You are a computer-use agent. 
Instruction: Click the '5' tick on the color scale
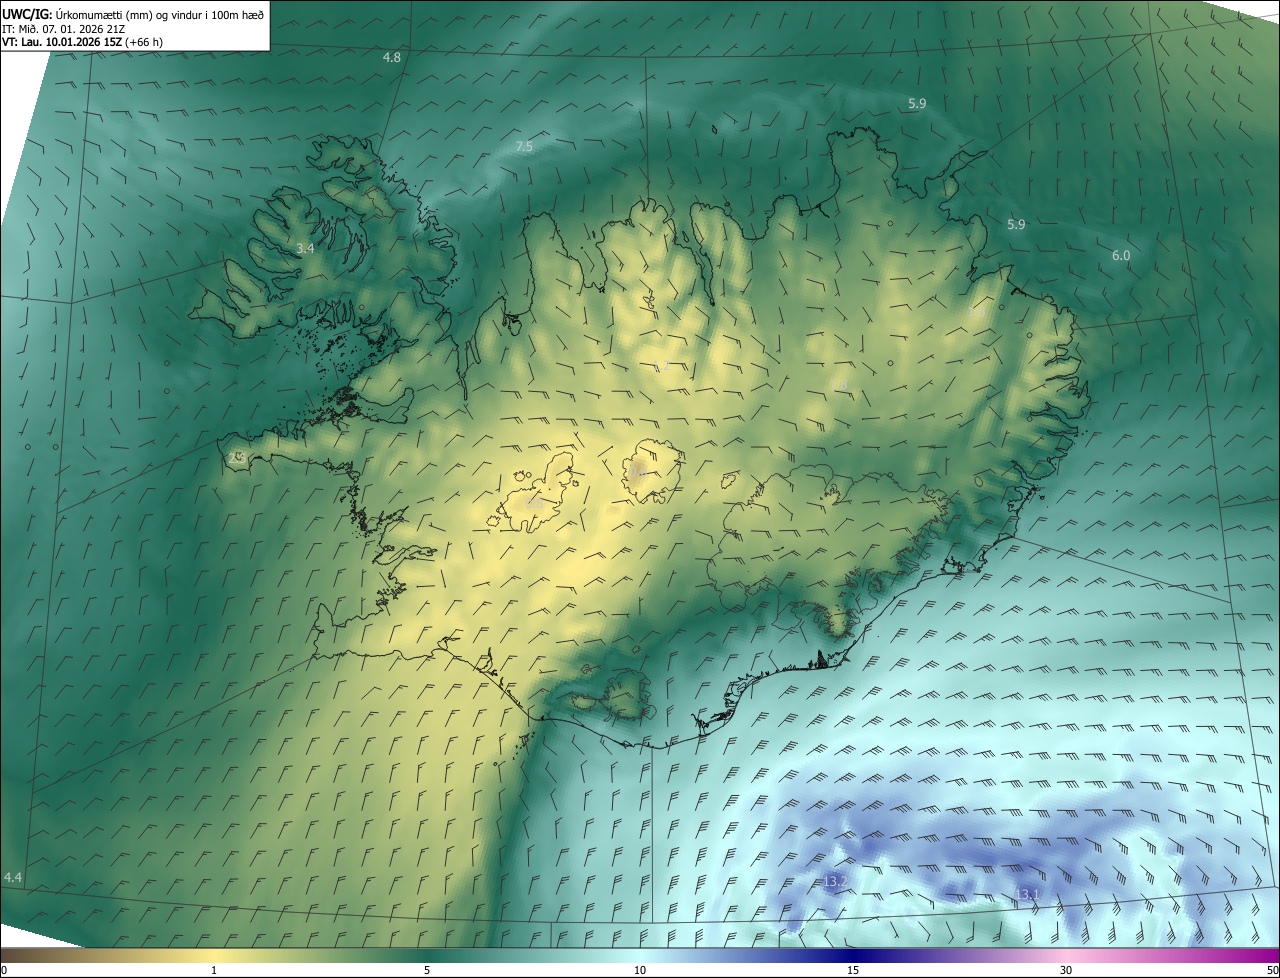[x=427, y=970]
